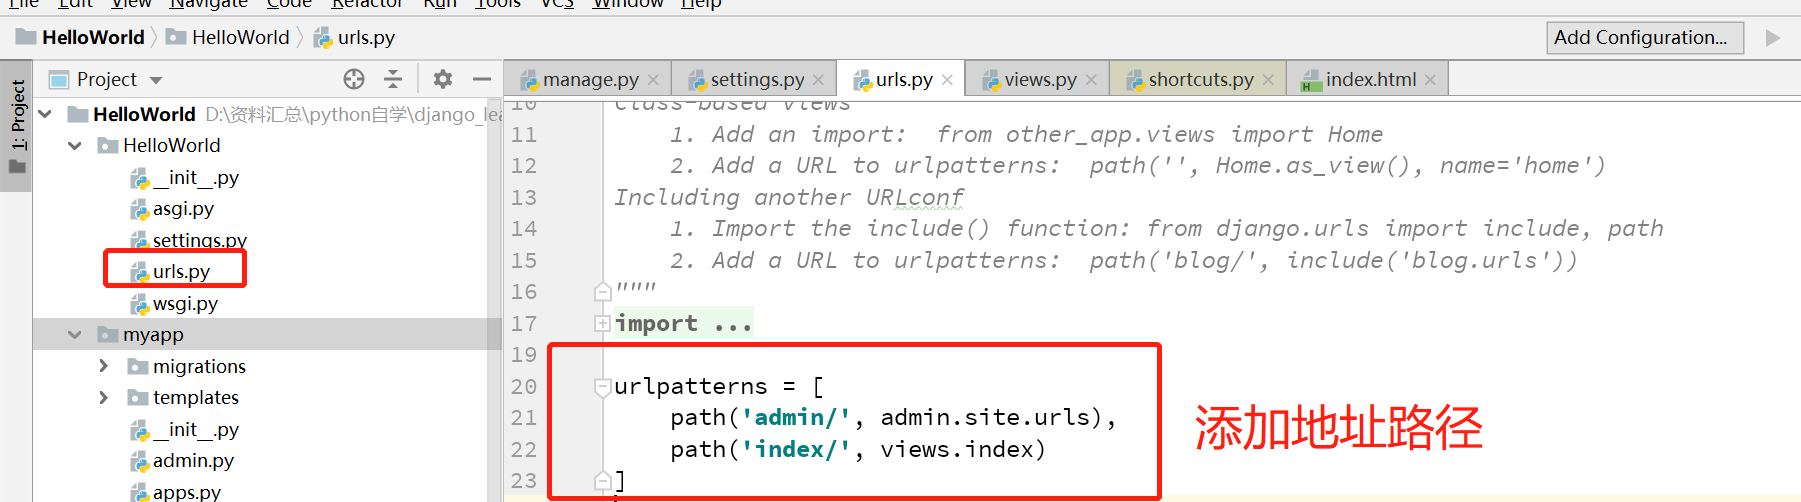Click the HTML file icon on index.html tab
Screen dimensions: 1801x502
(x=1311, y=80)
